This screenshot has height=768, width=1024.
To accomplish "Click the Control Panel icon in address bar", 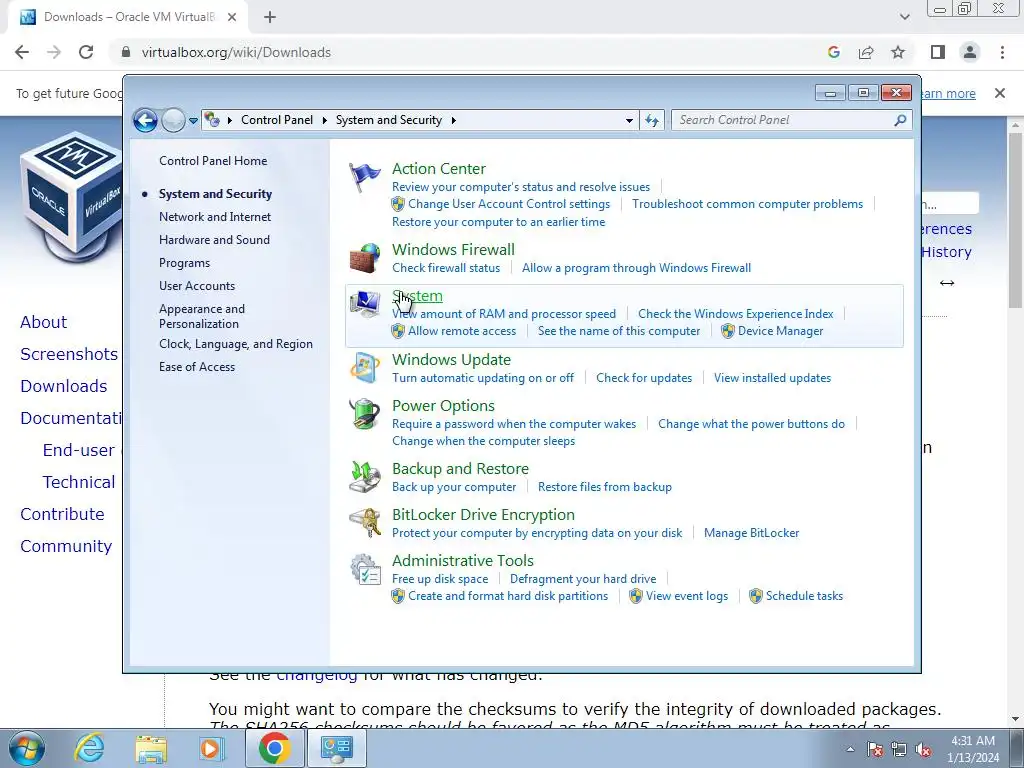I will point(212,120).
